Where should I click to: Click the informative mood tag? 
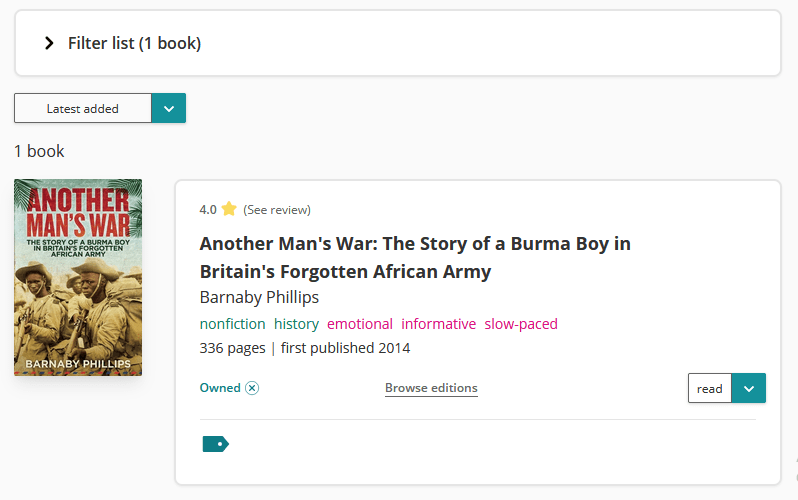(x=439, y=324)
